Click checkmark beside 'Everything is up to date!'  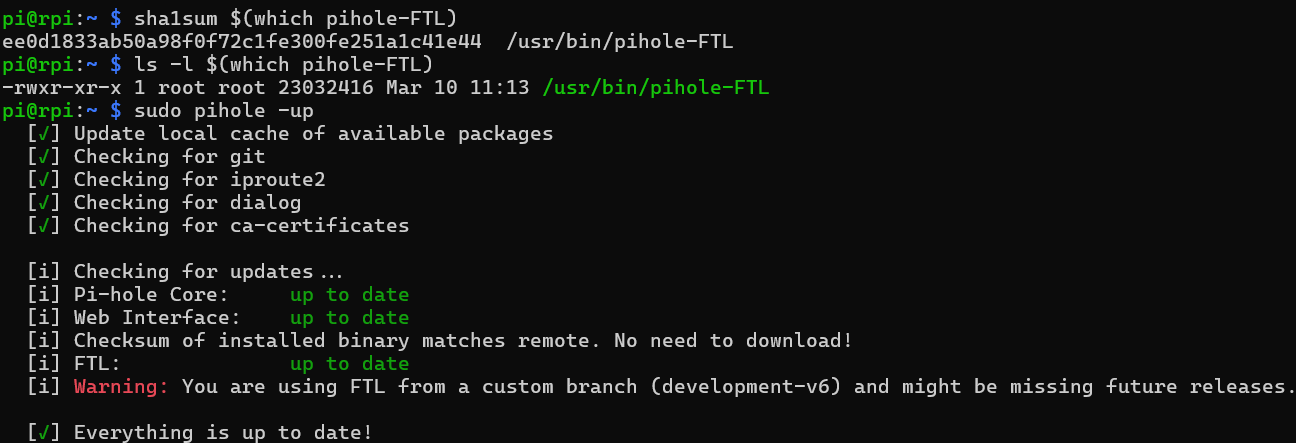click(45, 432)
